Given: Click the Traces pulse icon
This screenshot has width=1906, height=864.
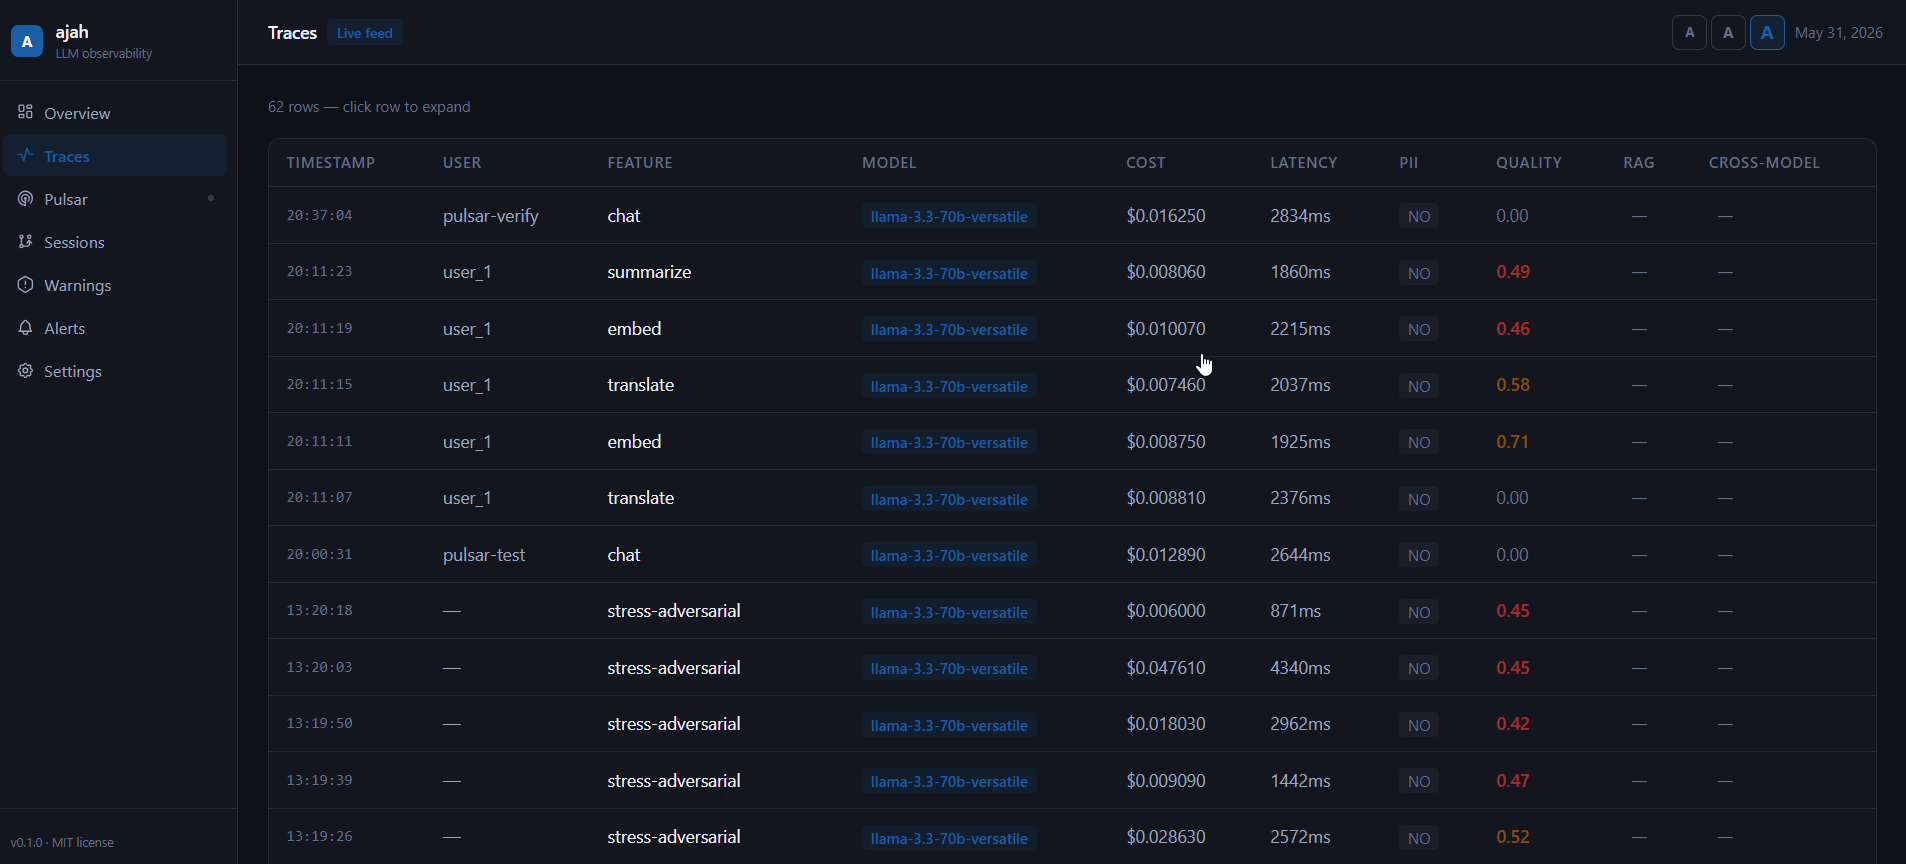Looking at the screenshot, I should [x=26, y=155].
